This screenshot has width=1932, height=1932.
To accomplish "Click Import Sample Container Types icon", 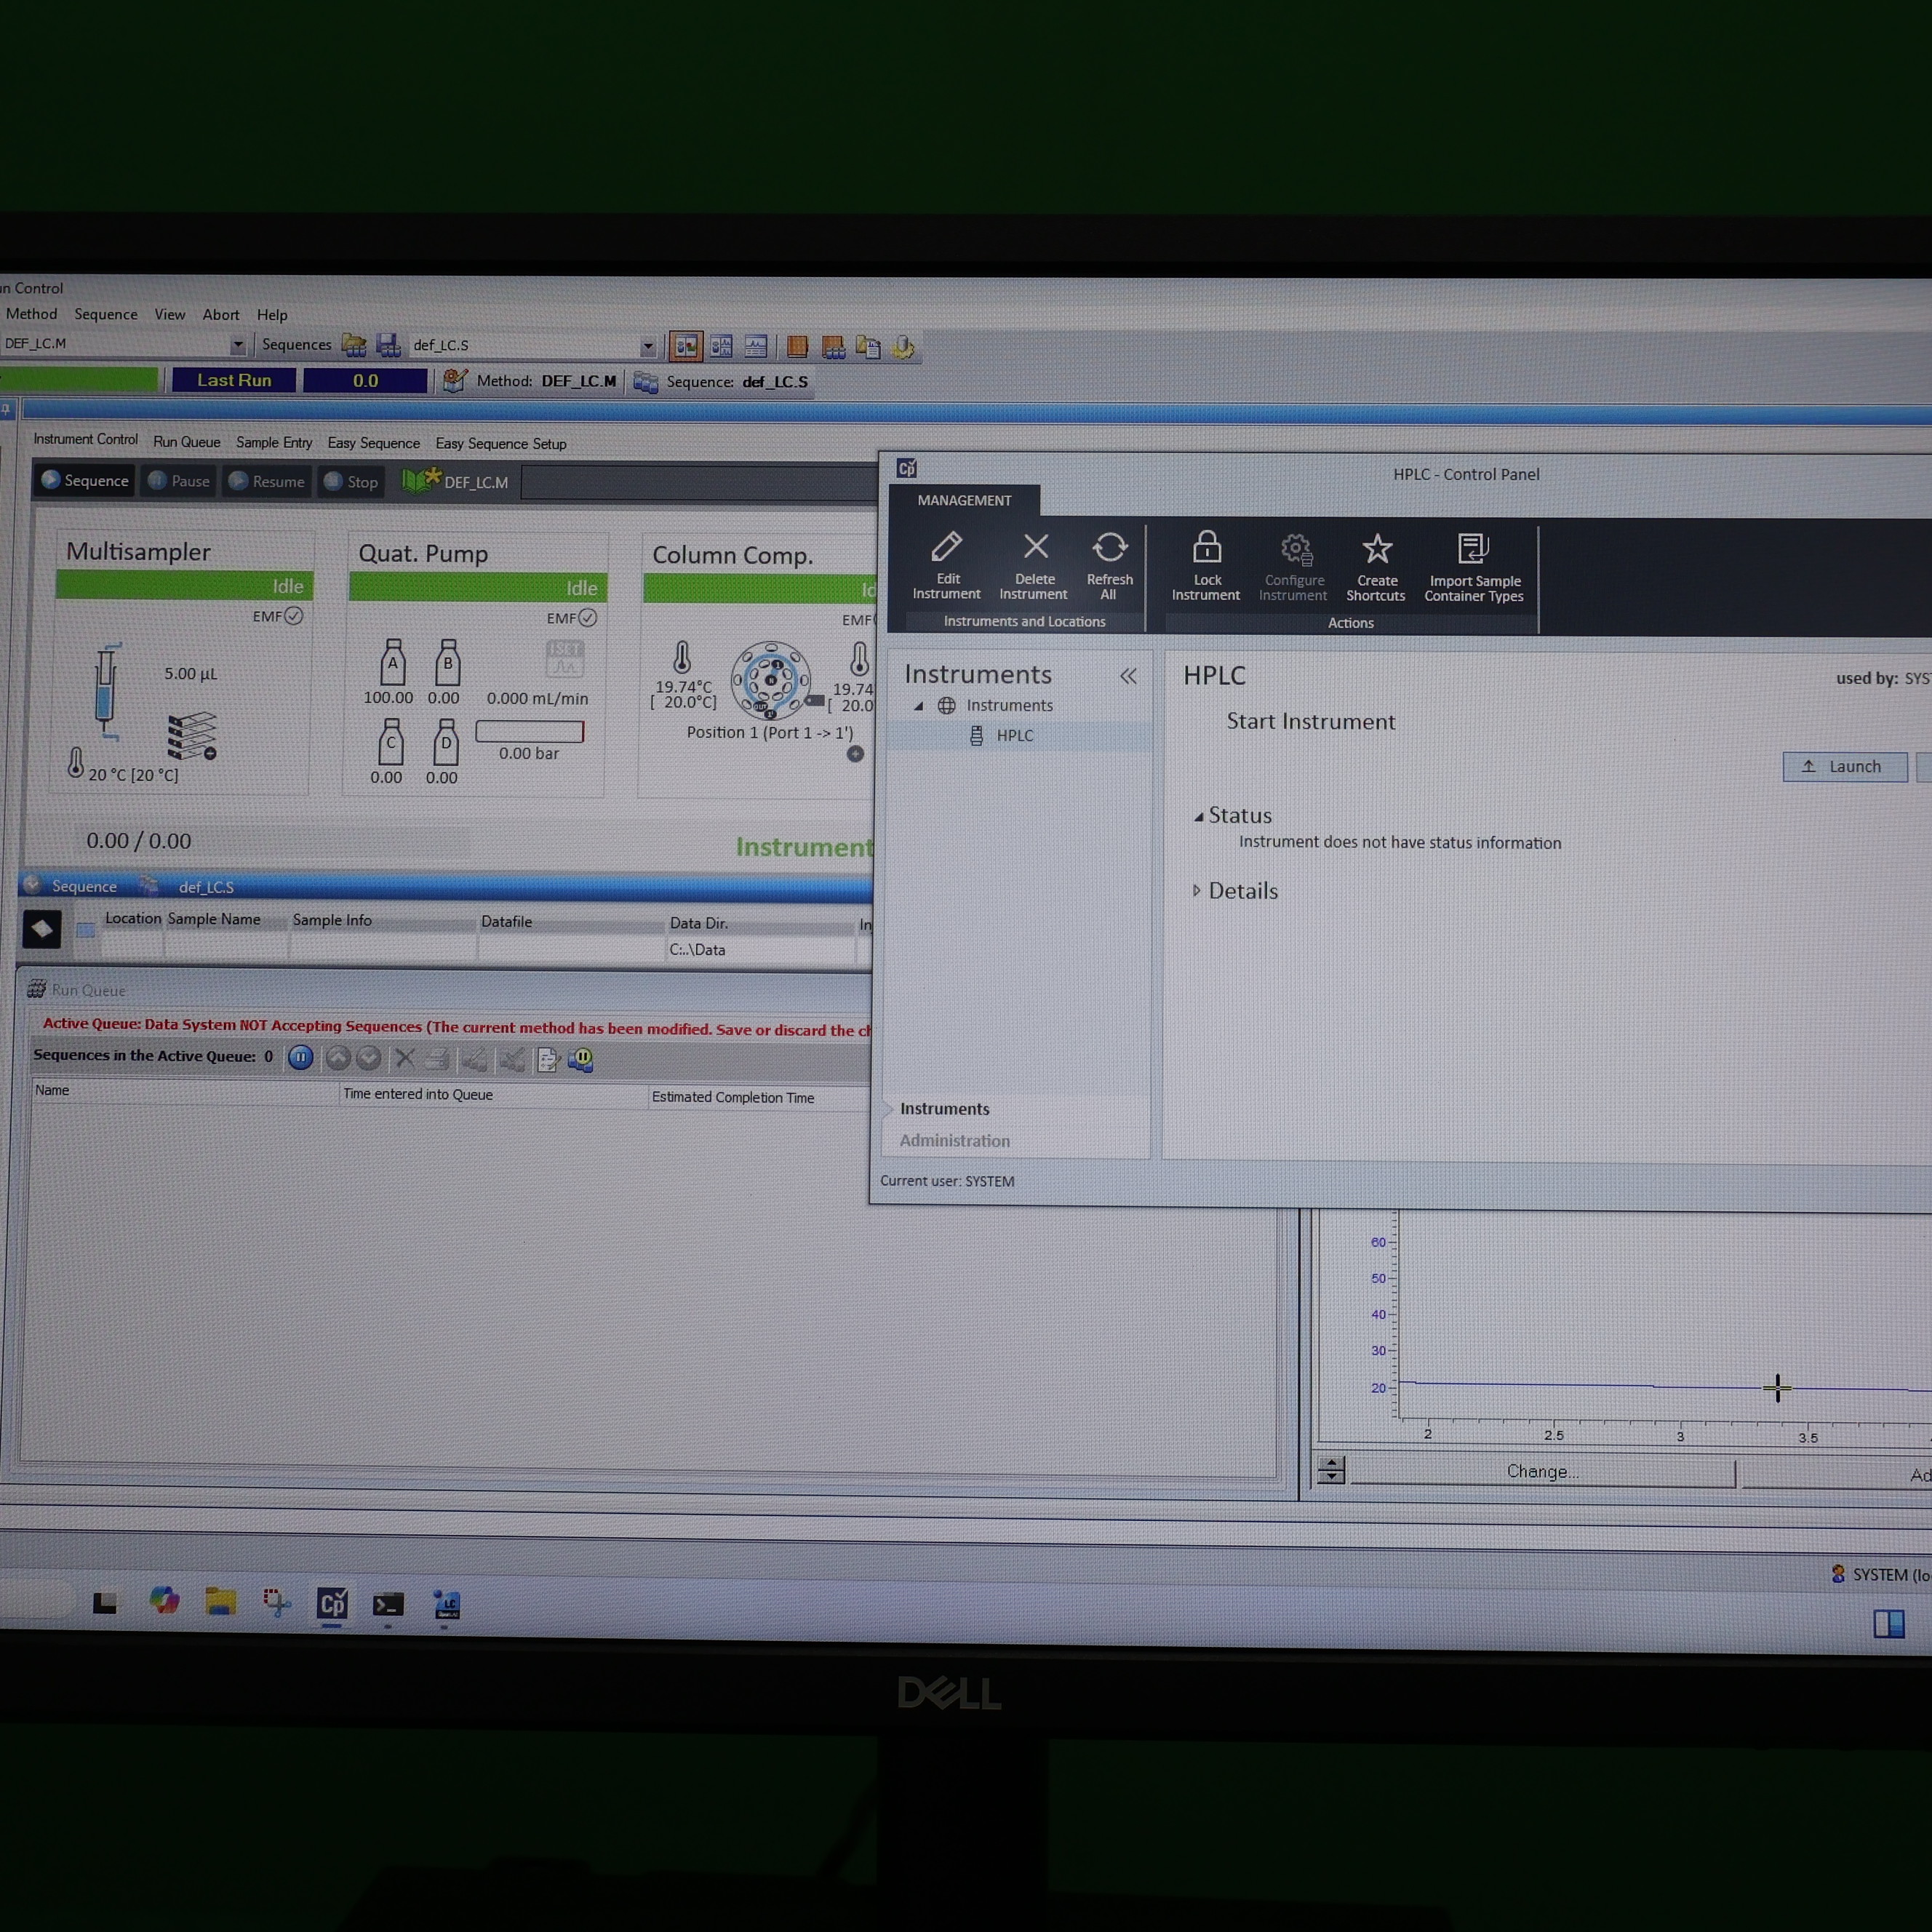I will pos(1473,549).
